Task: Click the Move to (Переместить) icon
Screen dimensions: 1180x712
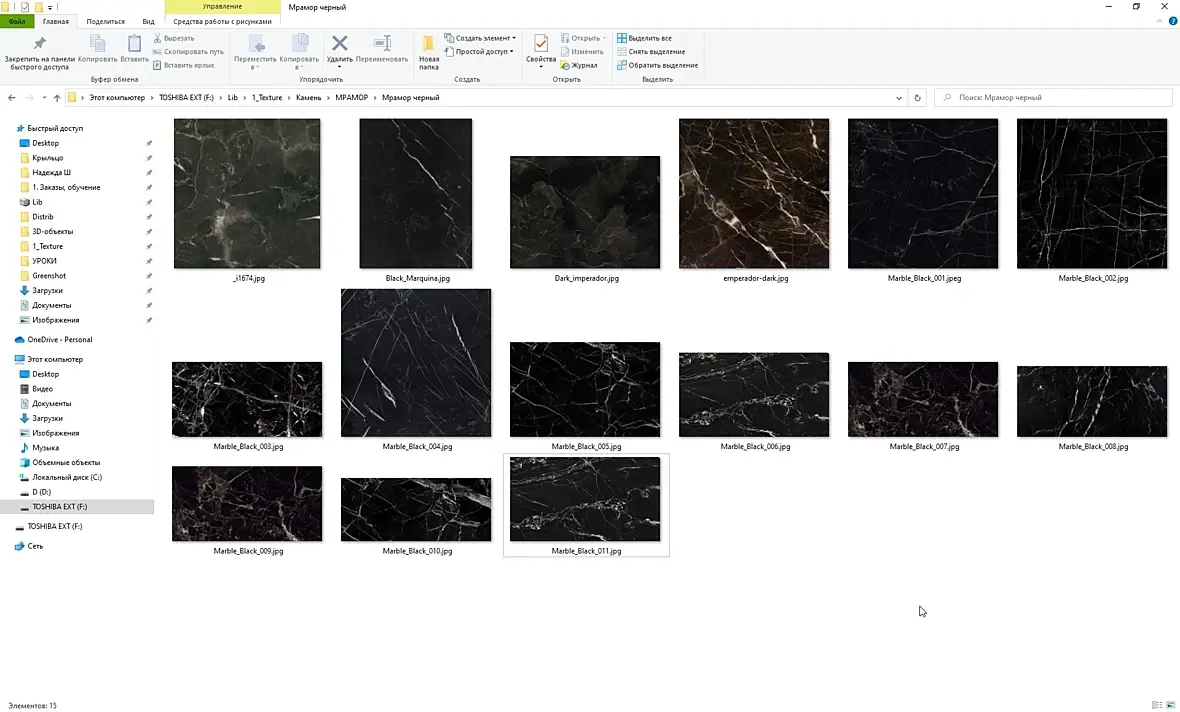Action: pos(255,44)
